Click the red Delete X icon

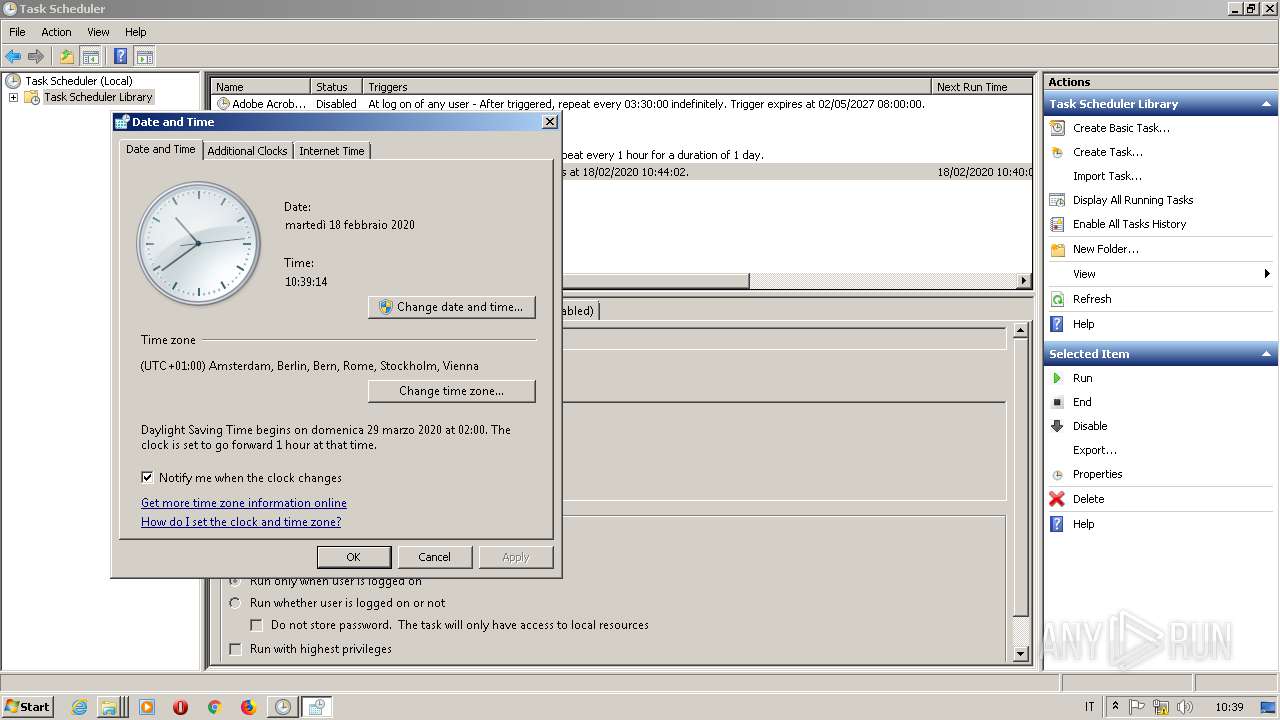point(1057,499)
